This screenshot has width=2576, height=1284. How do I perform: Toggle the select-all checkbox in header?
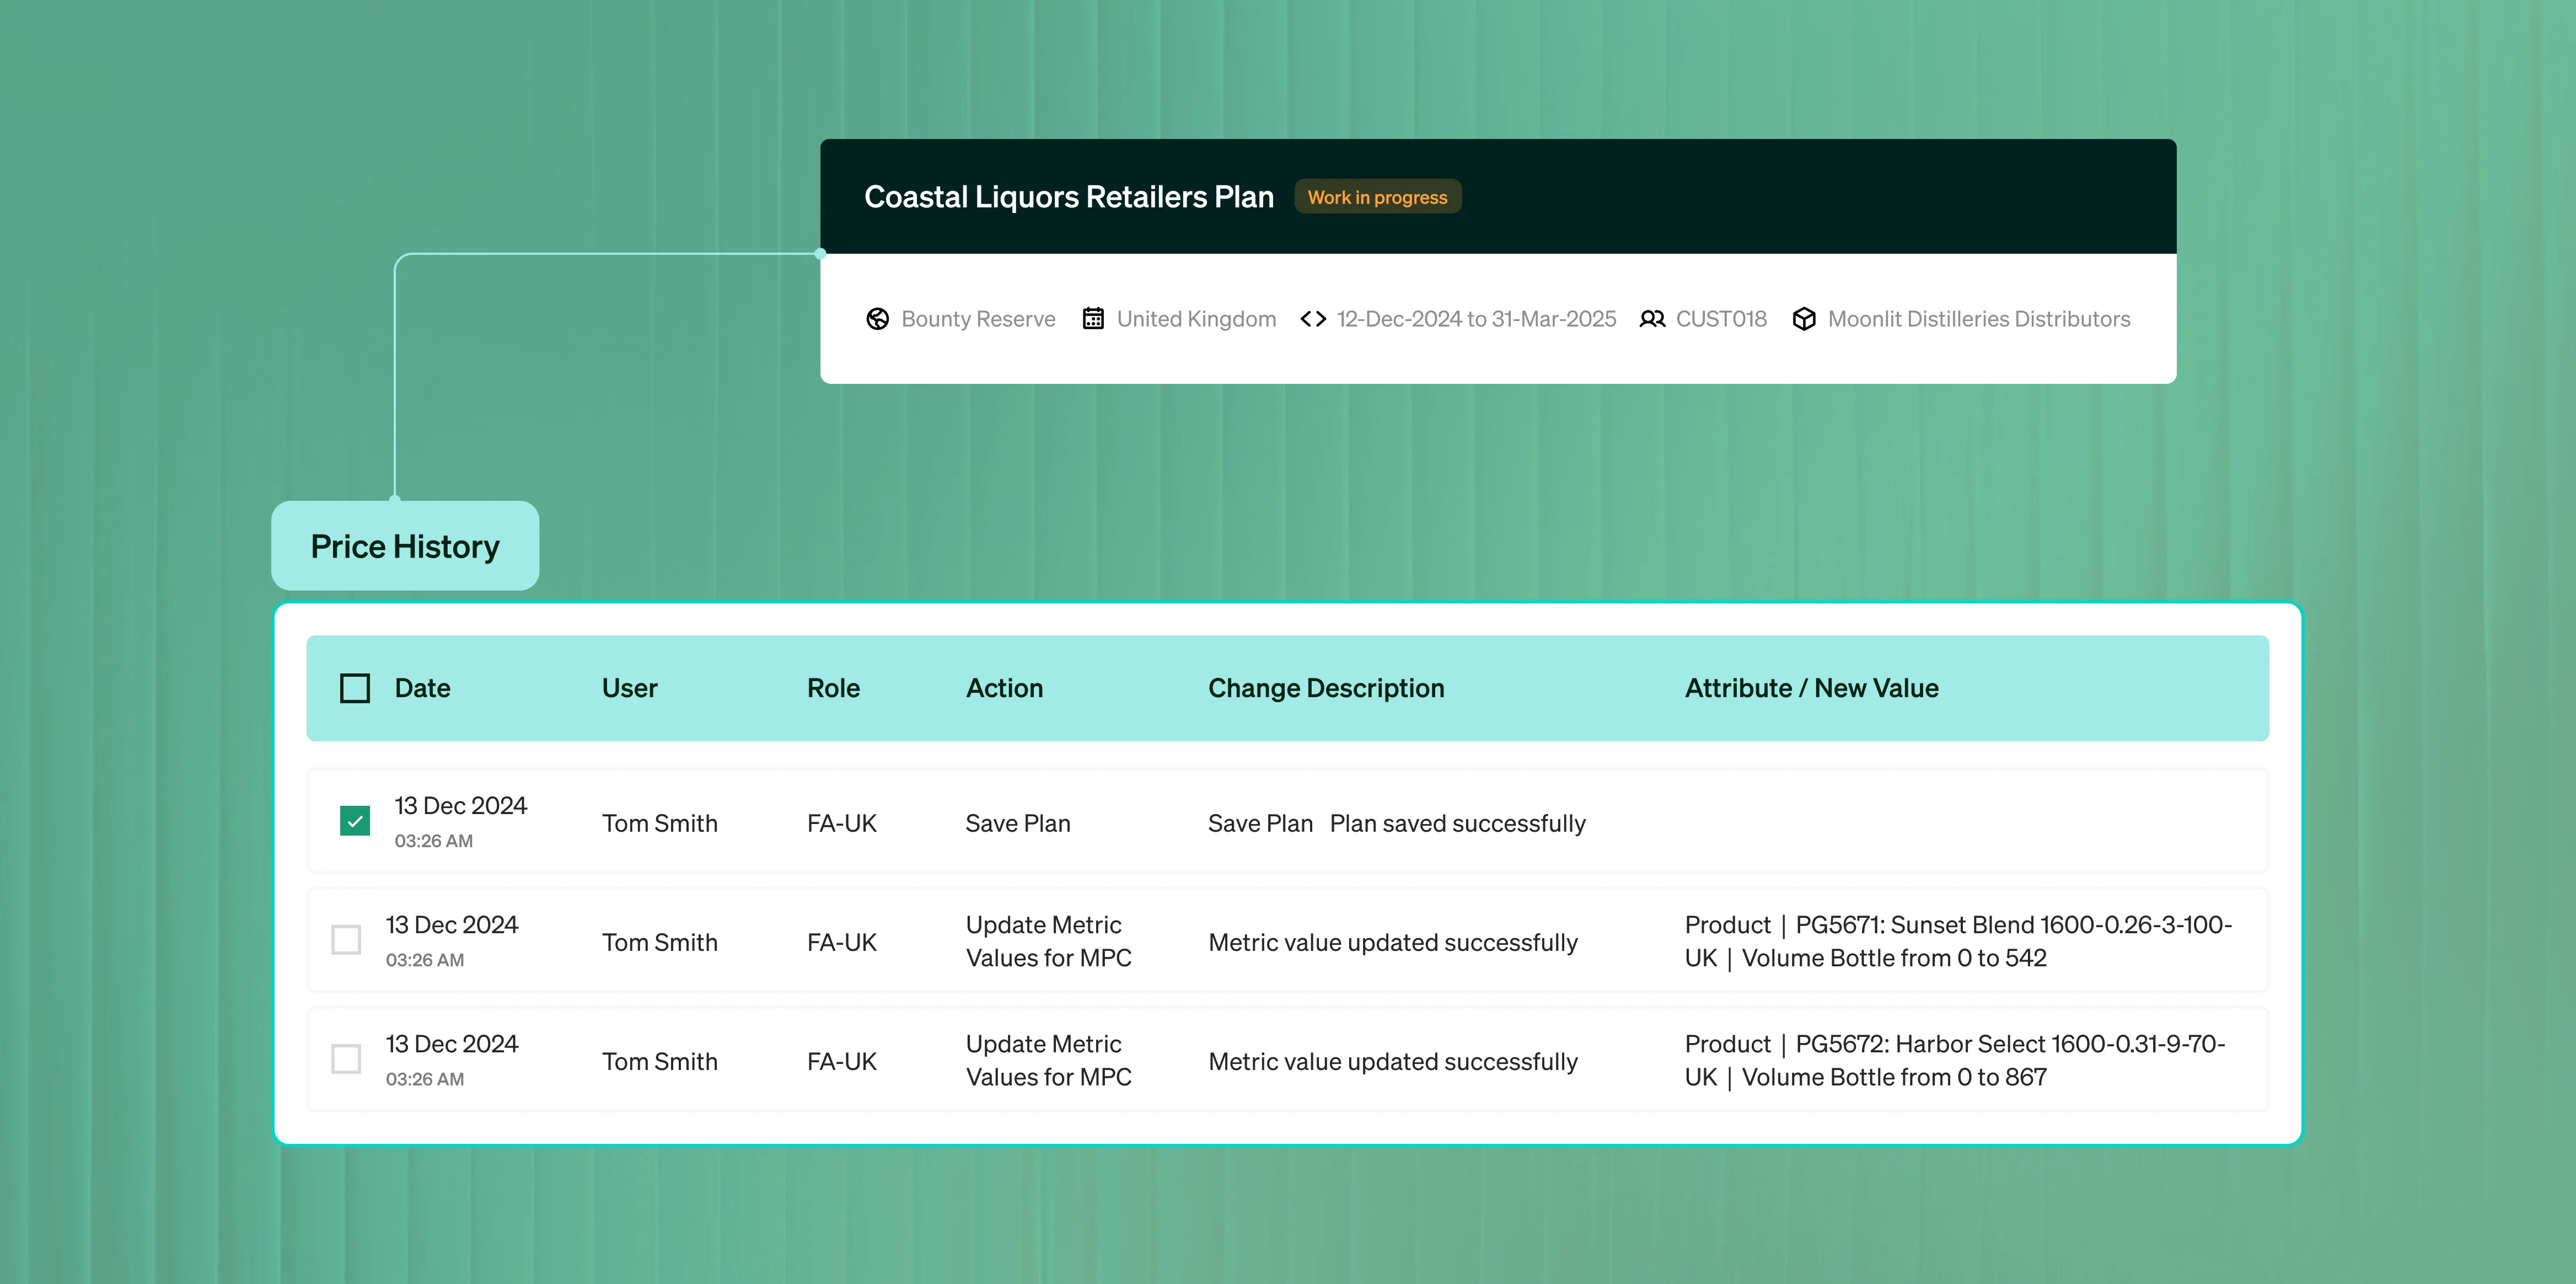click(355, 688)
